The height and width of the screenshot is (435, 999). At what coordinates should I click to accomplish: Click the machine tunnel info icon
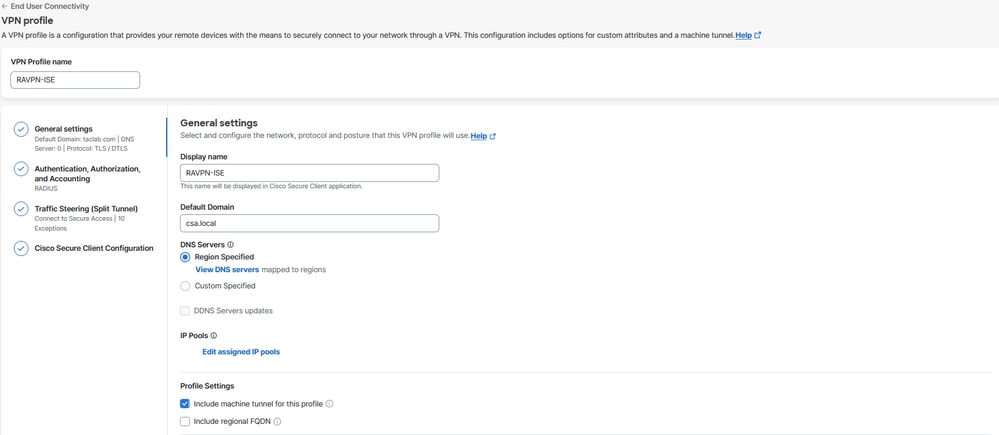coord(330,404)
